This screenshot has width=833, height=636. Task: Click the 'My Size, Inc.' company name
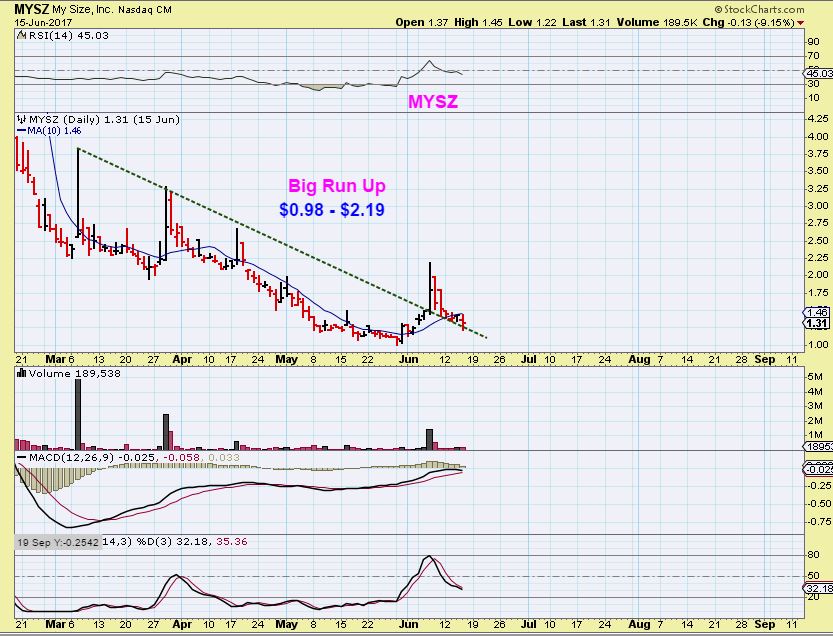[x=83, y=10]
